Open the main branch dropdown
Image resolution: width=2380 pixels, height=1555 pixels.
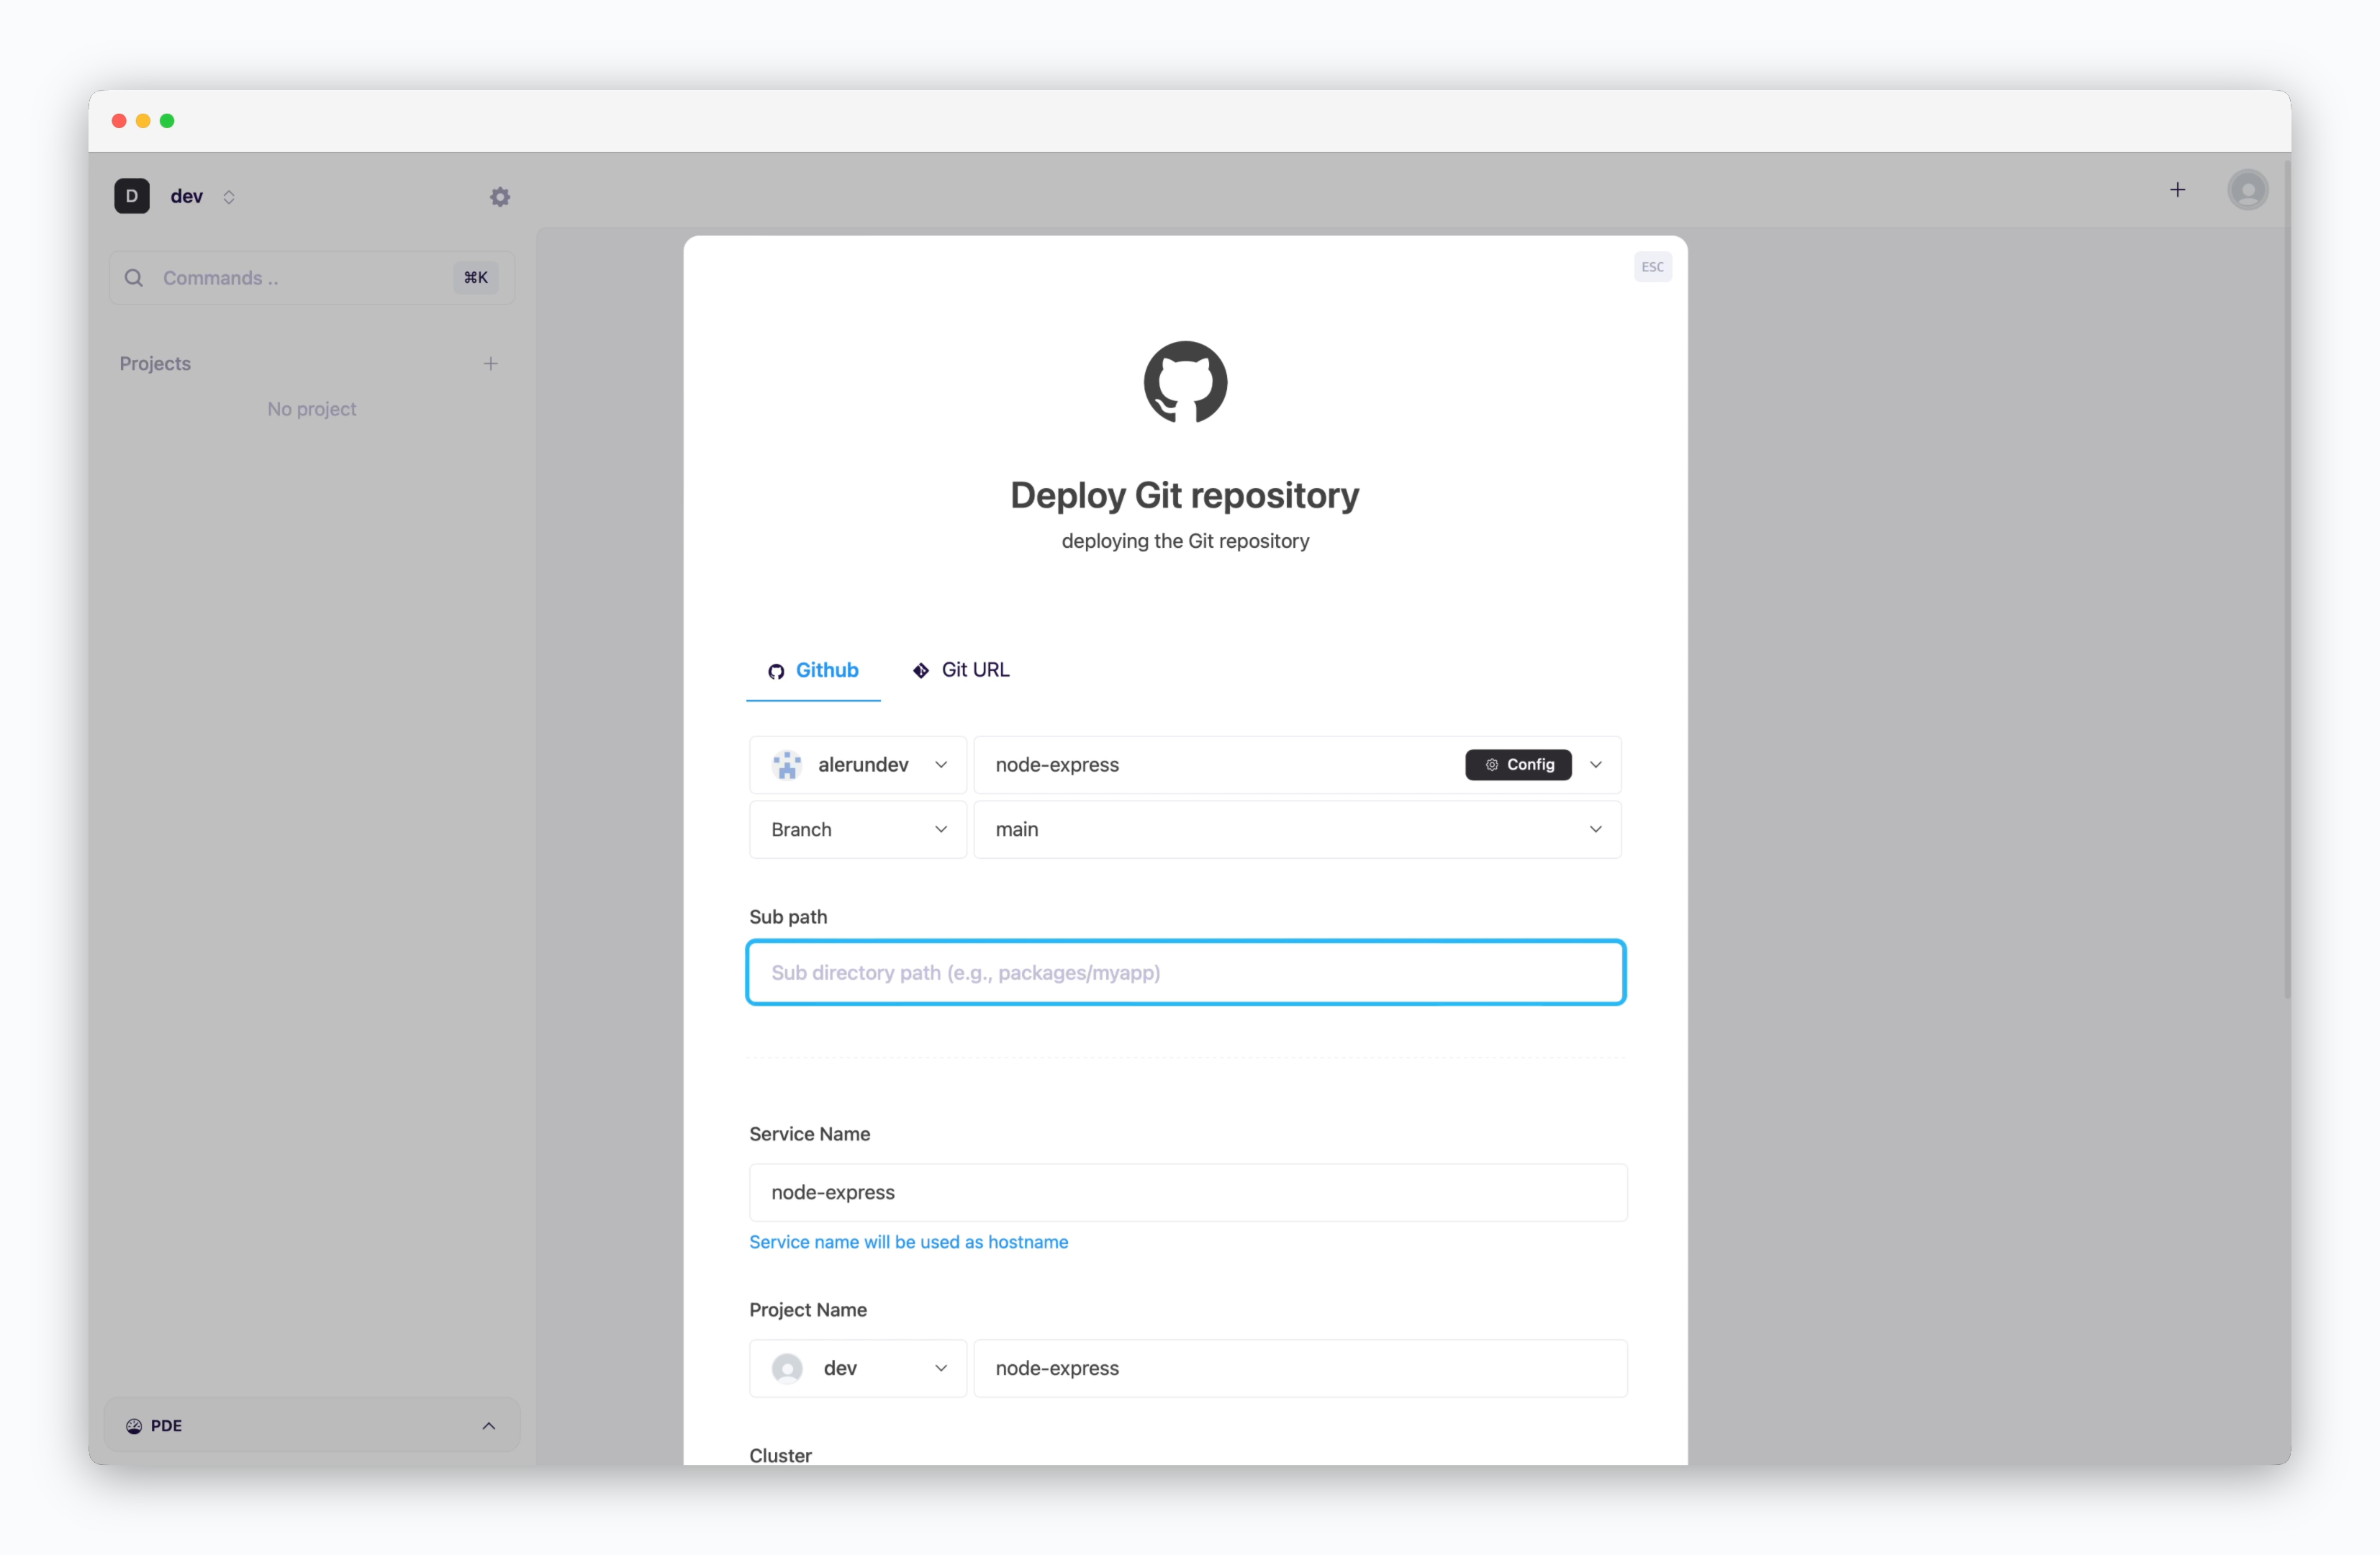(x=1298, y=830)
